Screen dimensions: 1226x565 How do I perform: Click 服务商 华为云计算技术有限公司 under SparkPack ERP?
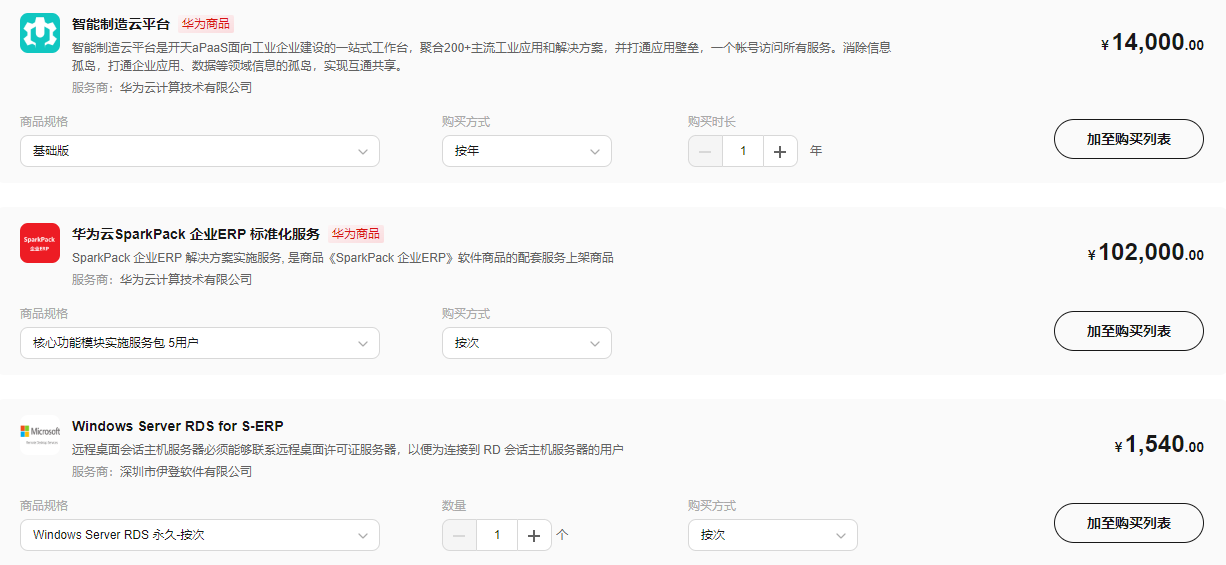[162, 280]
